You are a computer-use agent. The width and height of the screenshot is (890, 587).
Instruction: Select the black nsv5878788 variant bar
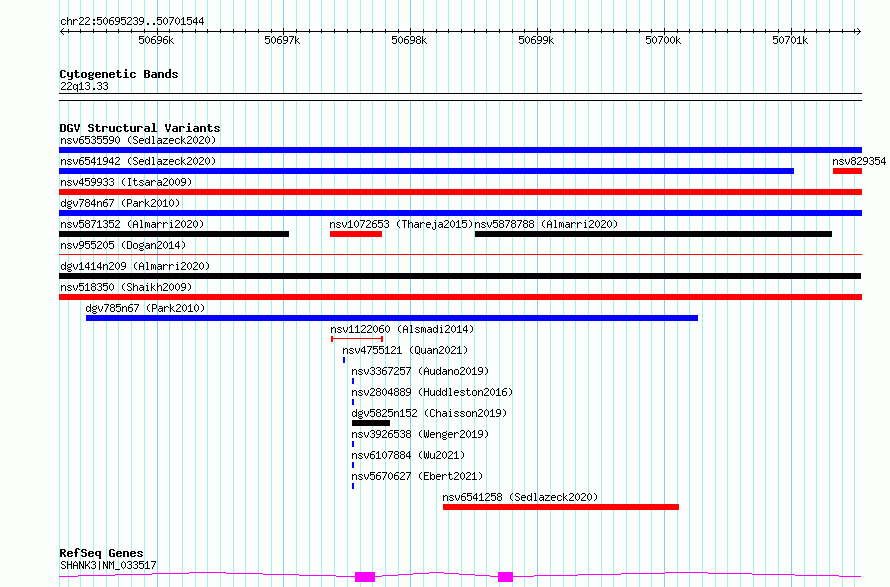click(x=653, y=234)
